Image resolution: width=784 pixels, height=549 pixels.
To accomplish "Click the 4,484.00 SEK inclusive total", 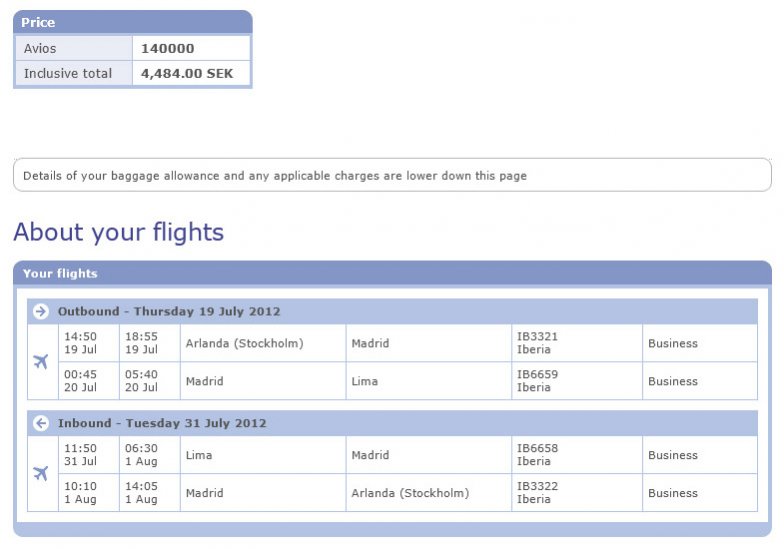I will click(x=187, y=73).
